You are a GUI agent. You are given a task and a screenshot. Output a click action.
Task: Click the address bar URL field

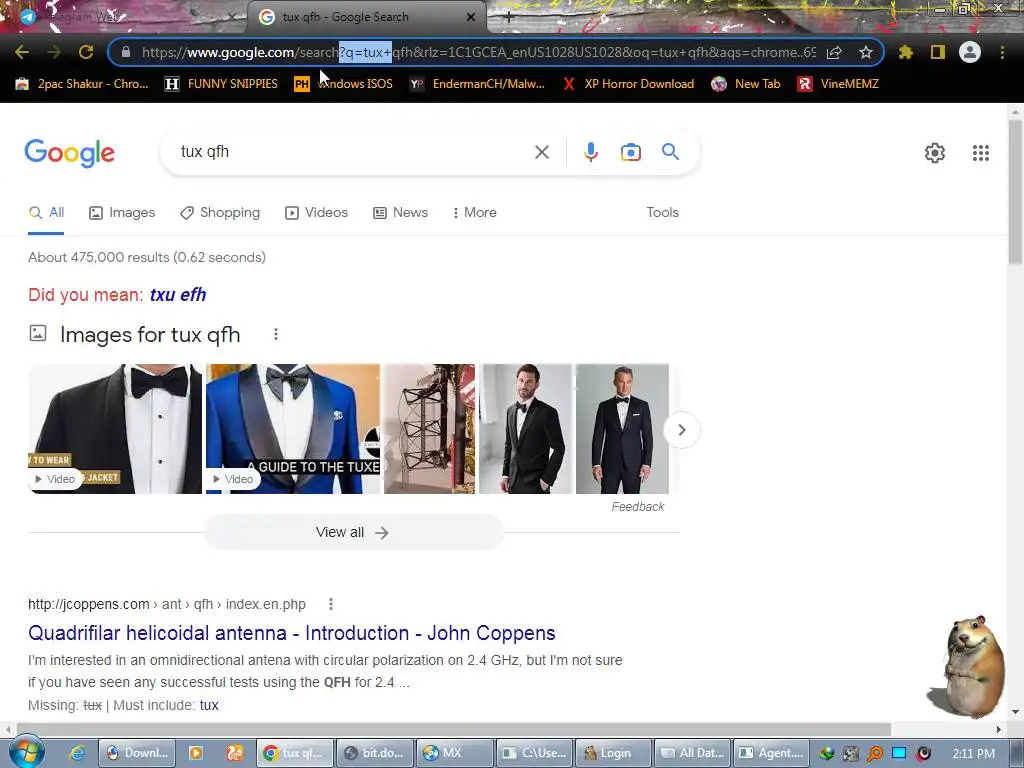pyautogui.click(x=478, y=52)
